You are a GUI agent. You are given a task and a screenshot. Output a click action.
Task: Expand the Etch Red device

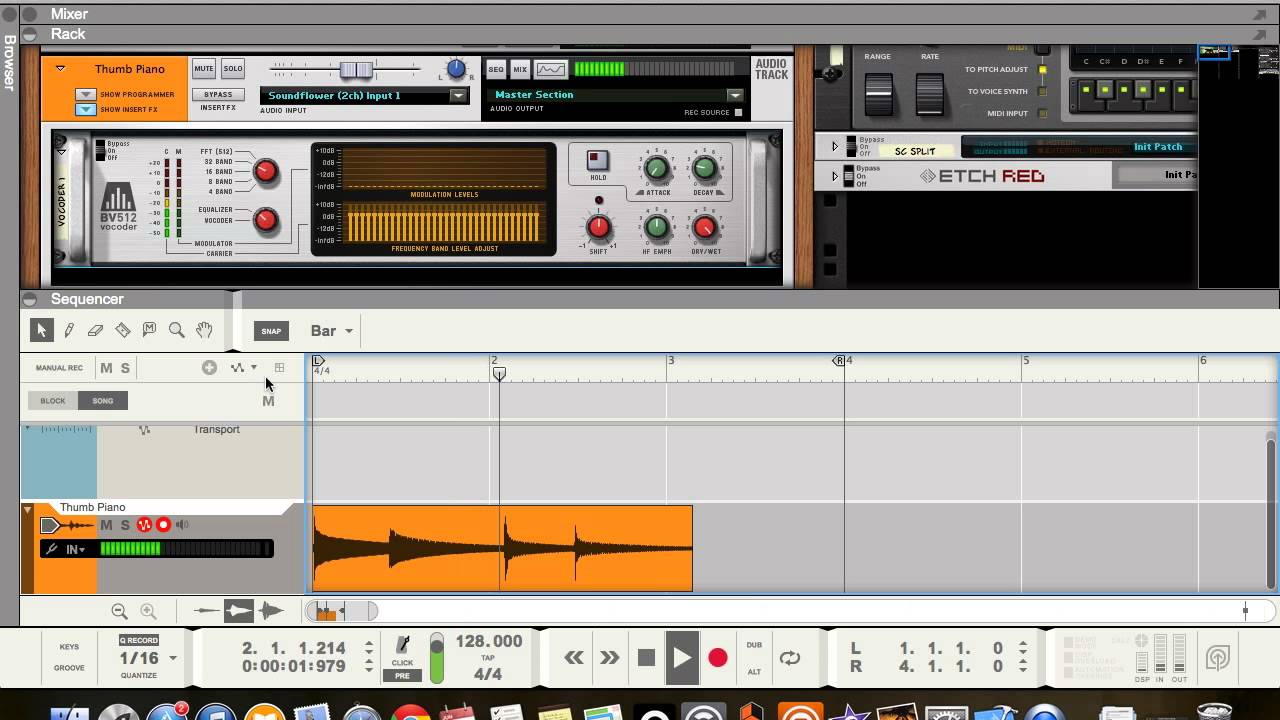click(x=835, y=177)
